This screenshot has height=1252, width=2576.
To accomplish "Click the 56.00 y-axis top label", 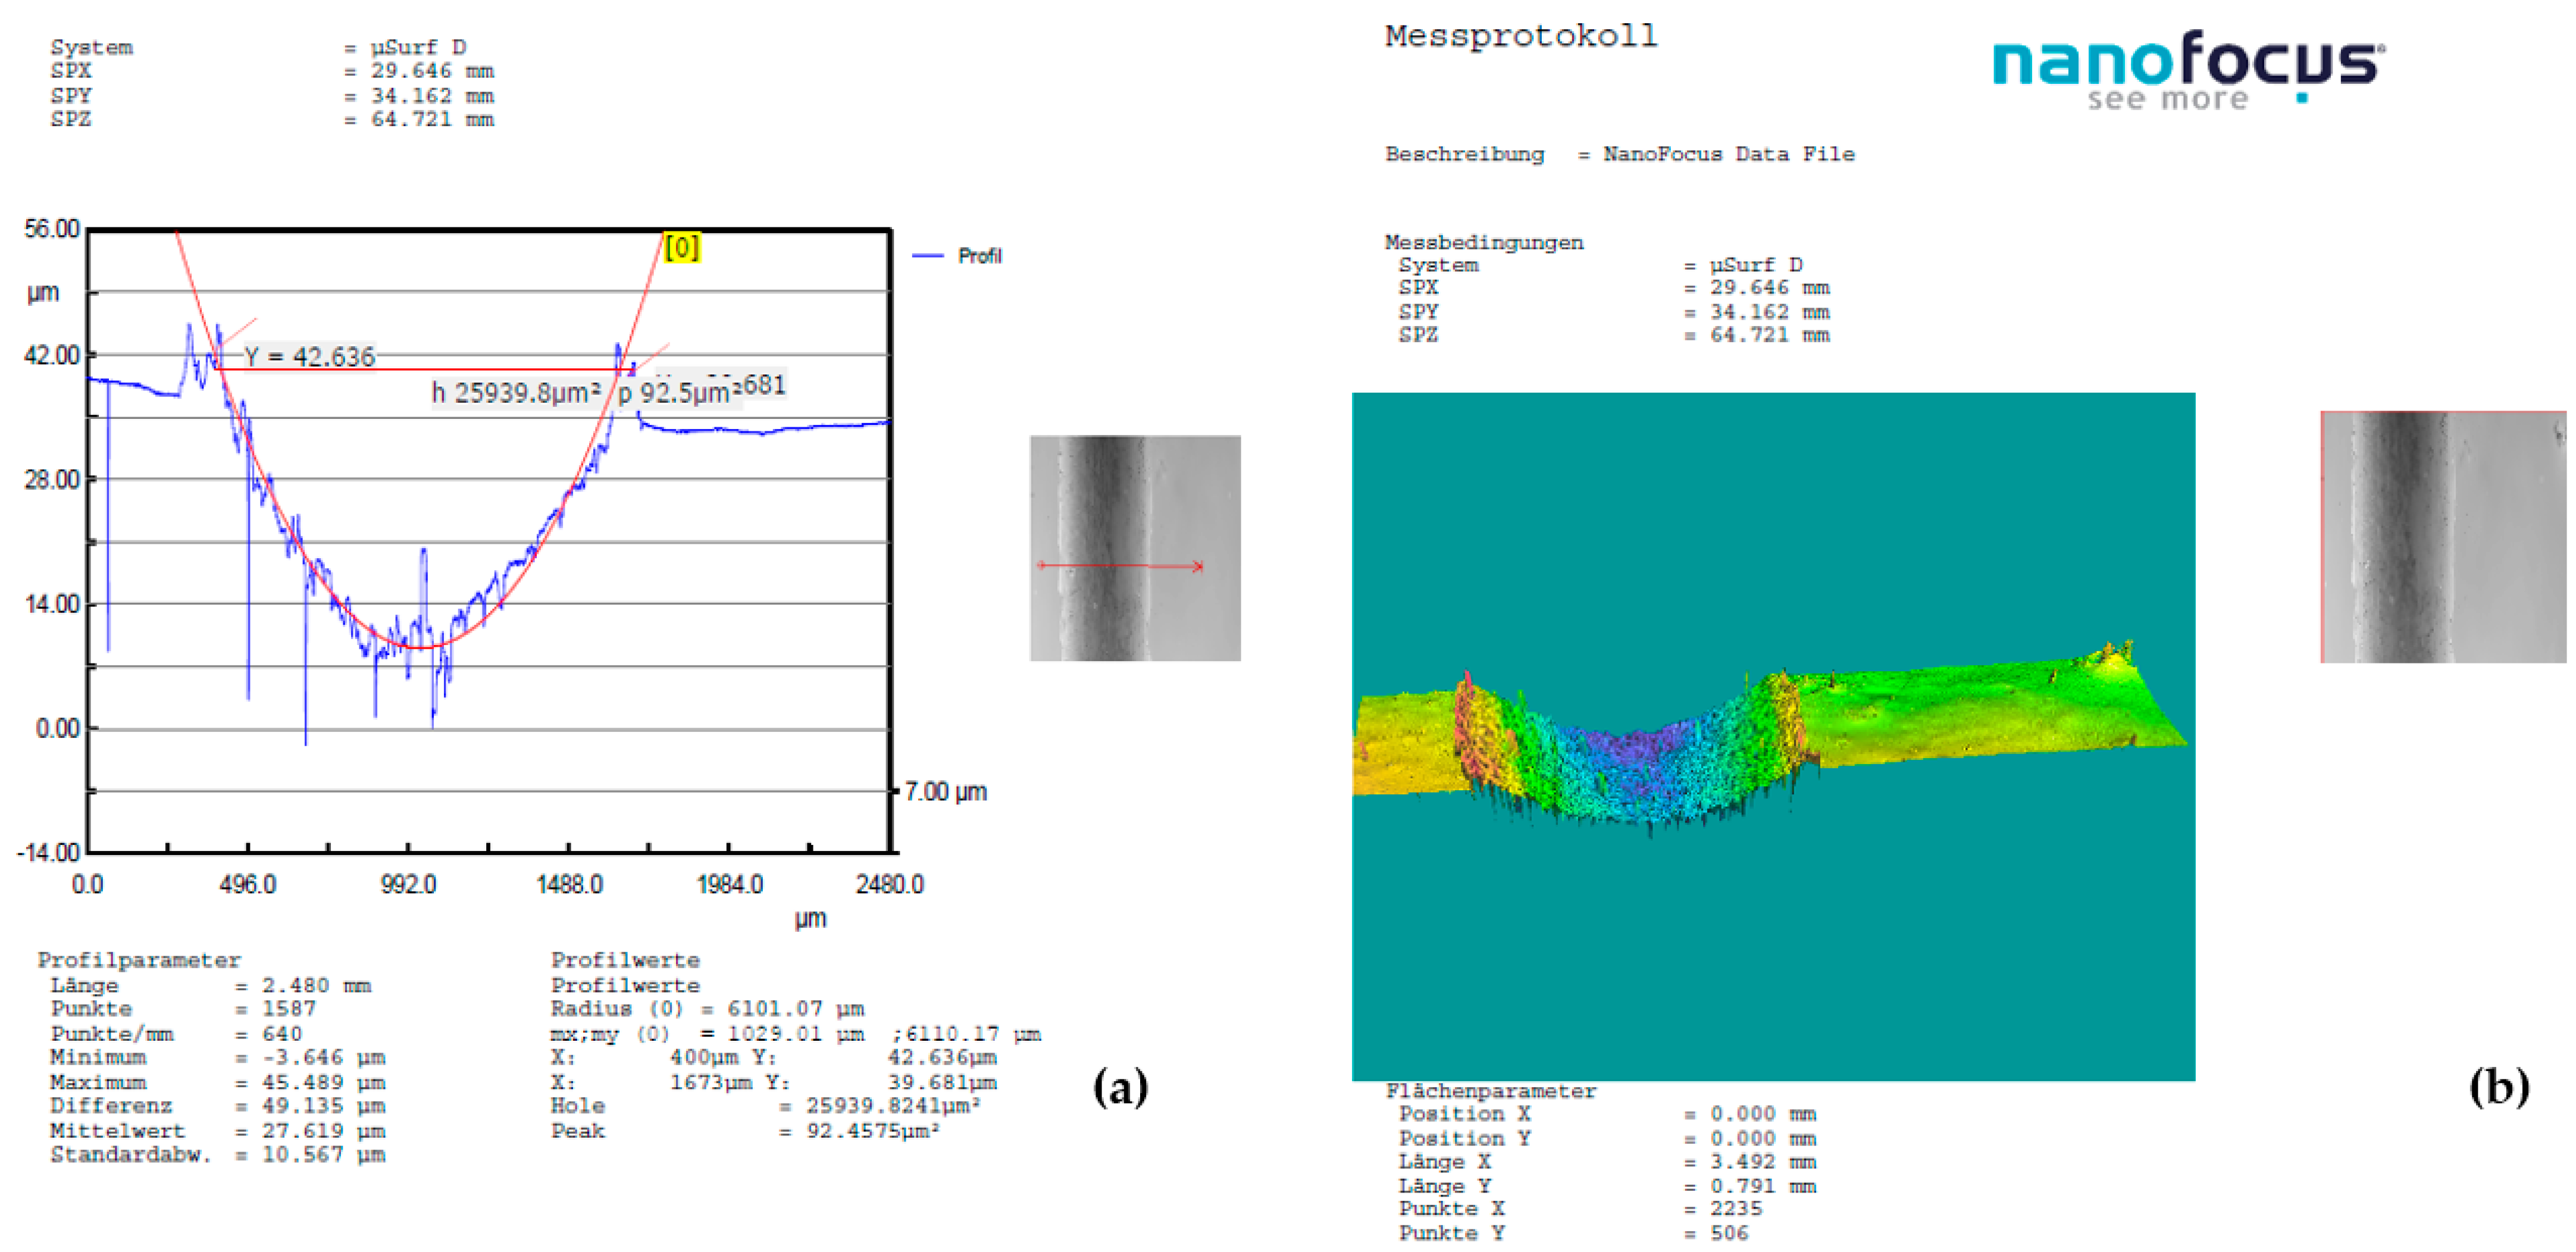I will tap(52, 229).
